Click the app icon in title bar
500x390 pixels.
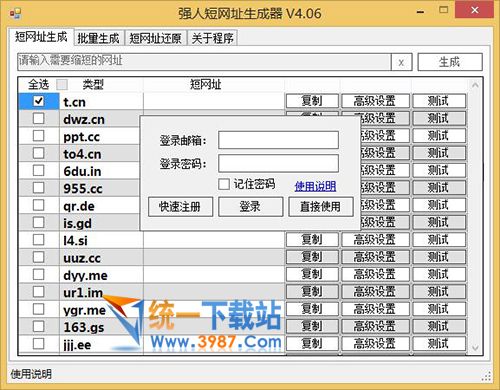tap(15, 13)
